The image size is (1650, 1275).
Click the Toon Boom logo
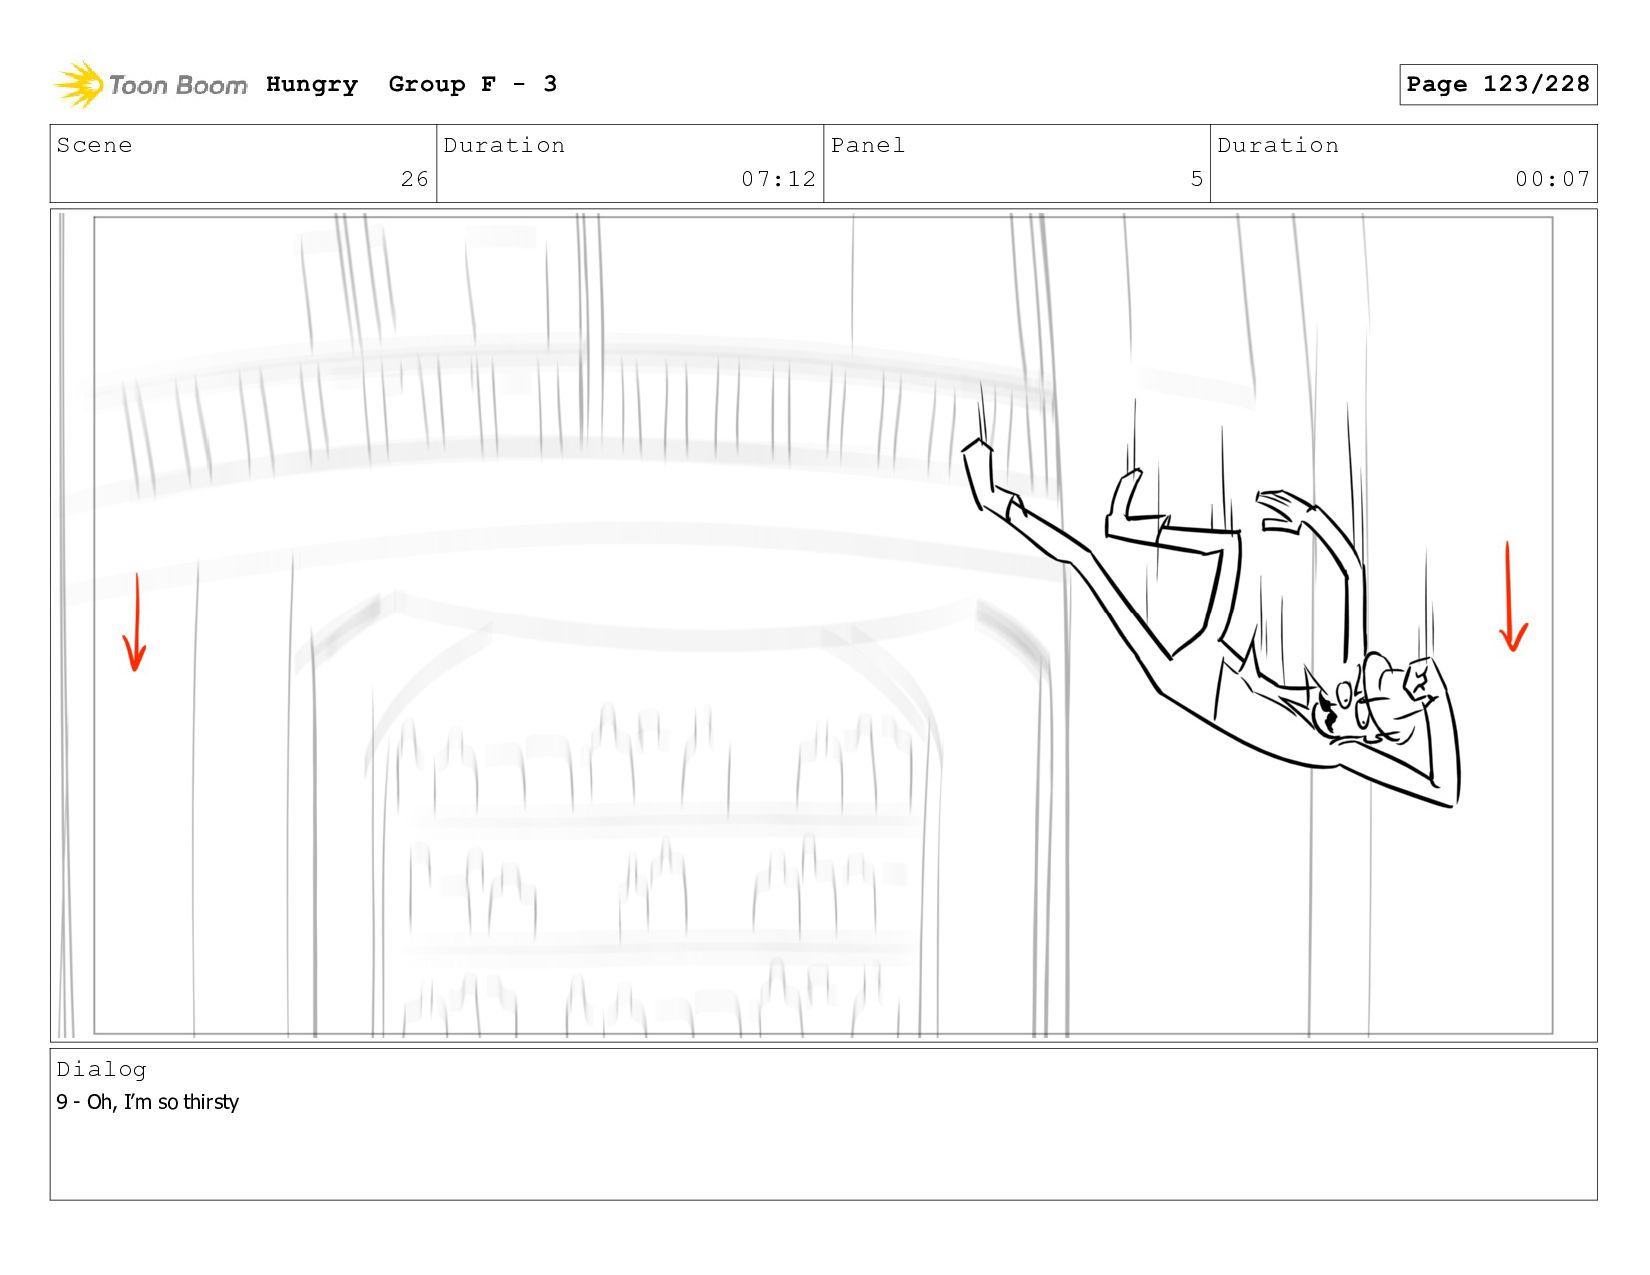(150, 85)
